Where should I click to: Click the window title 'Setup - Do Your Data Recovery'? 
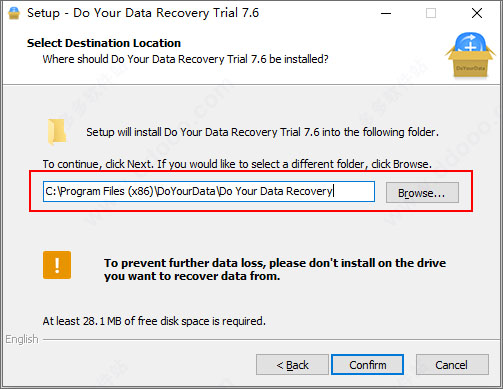coord(143,13)
